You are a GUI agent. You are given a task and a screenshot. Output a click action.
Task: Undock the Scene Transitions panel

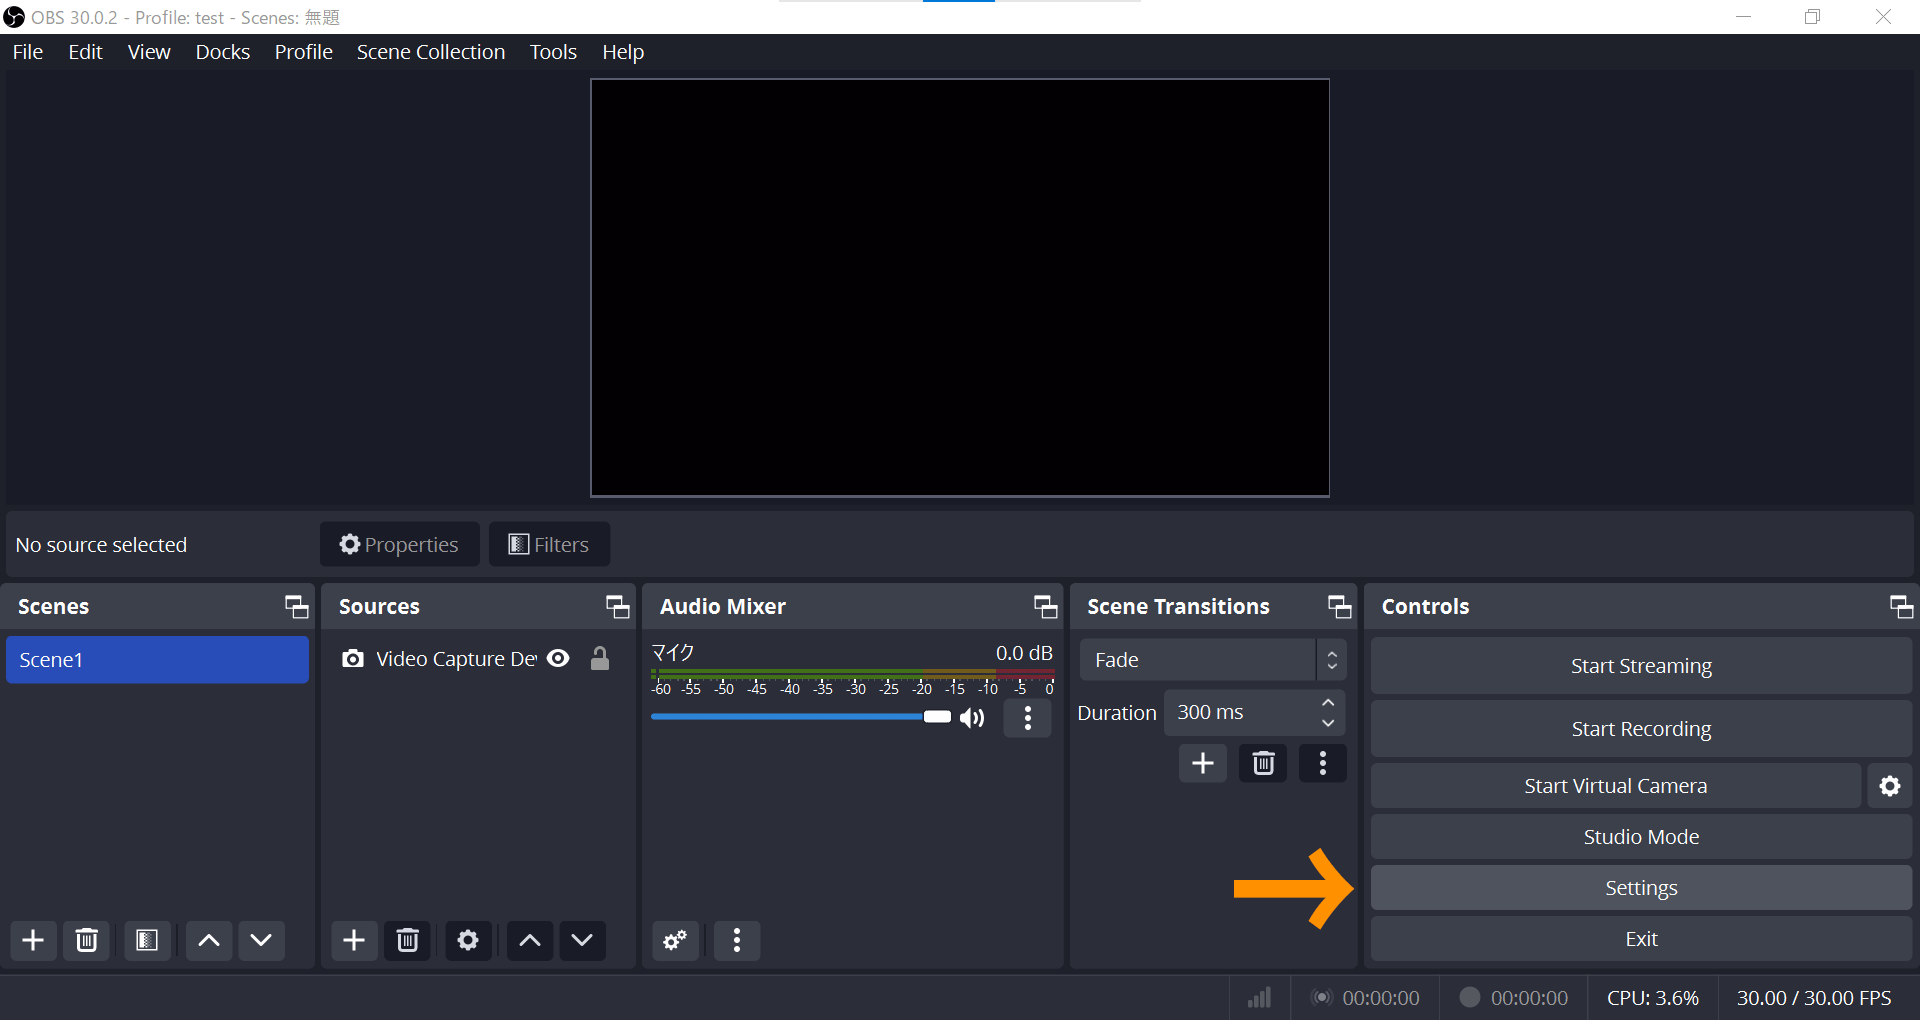point(1340,606)
